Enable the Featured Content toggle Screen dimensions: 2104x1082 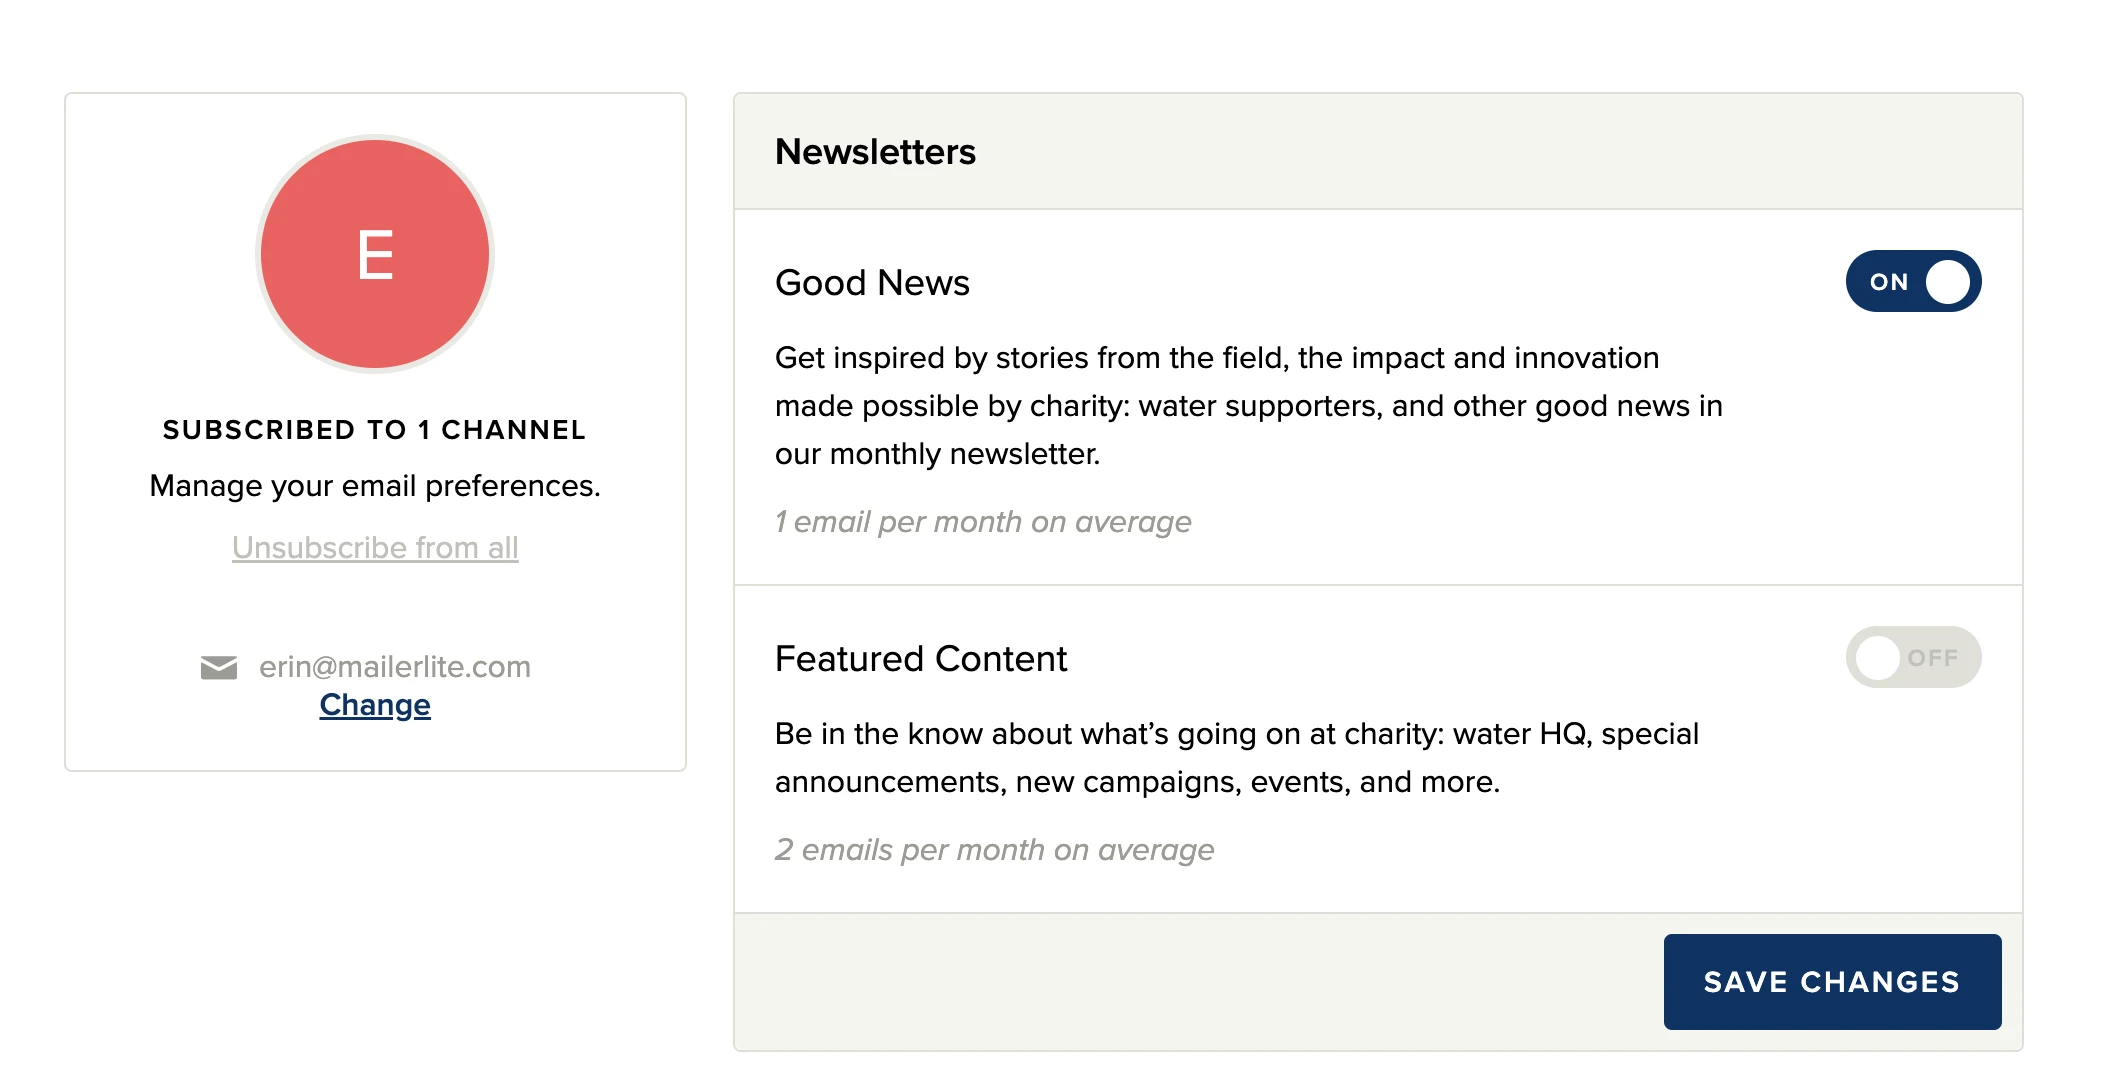(x=1912, y=657)
